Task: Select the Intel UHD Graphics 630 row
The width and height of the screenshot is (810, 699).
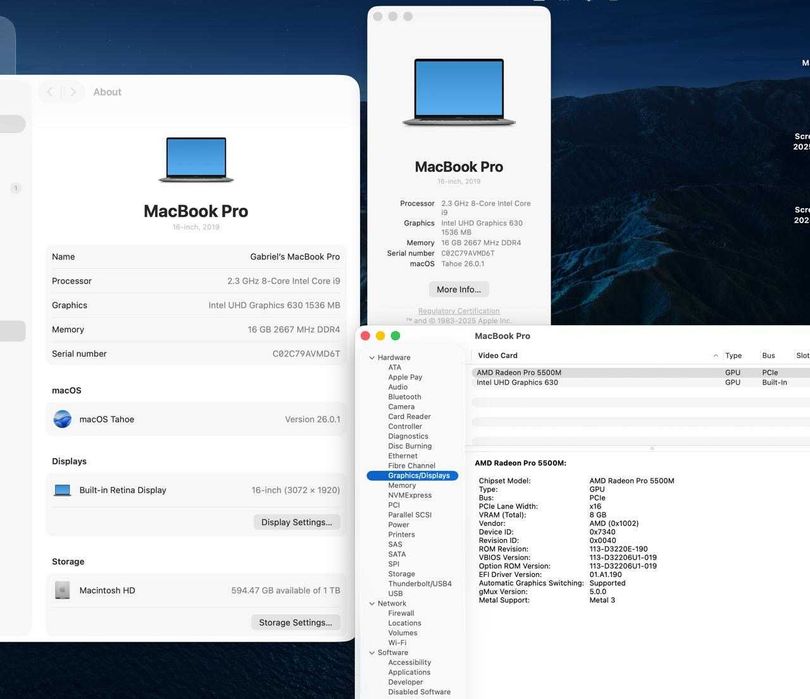Action: click(641, 382)
